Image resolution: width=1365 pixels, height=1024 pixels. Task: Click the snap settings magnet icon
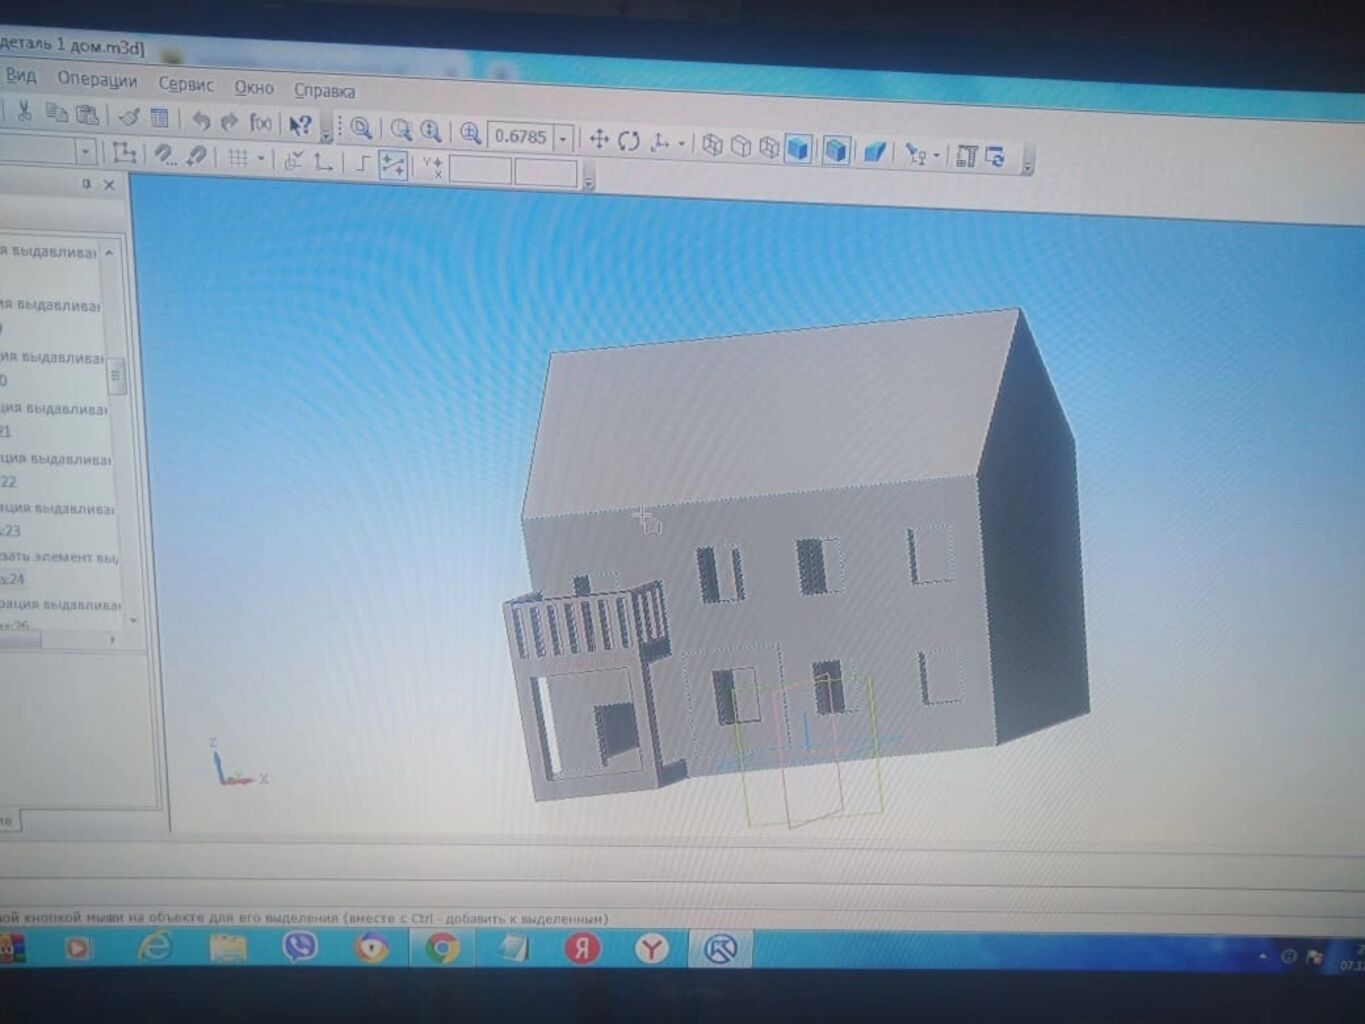164,155
